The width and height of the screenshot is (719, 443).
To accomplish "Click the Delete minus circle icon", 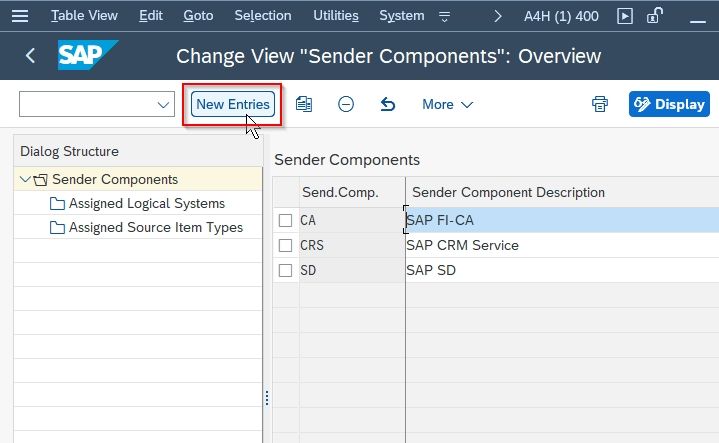I will tap(346, 104).
